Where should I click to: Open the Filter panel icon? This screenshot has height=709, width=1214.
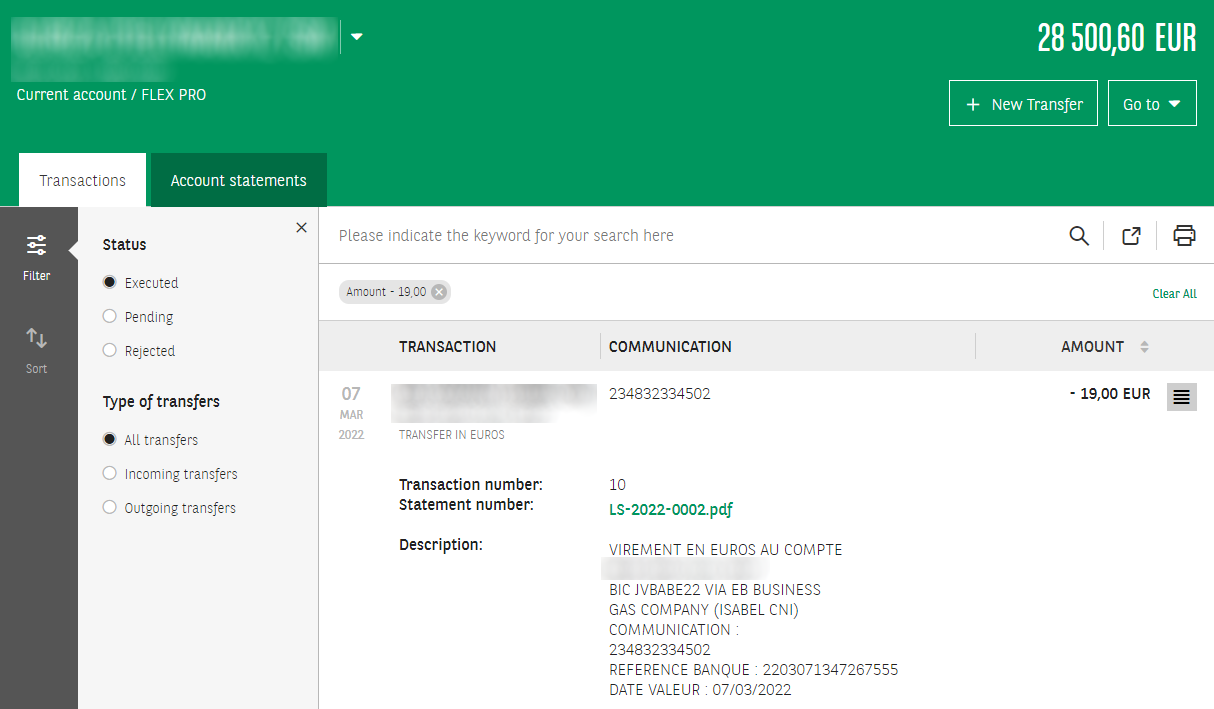37,254
